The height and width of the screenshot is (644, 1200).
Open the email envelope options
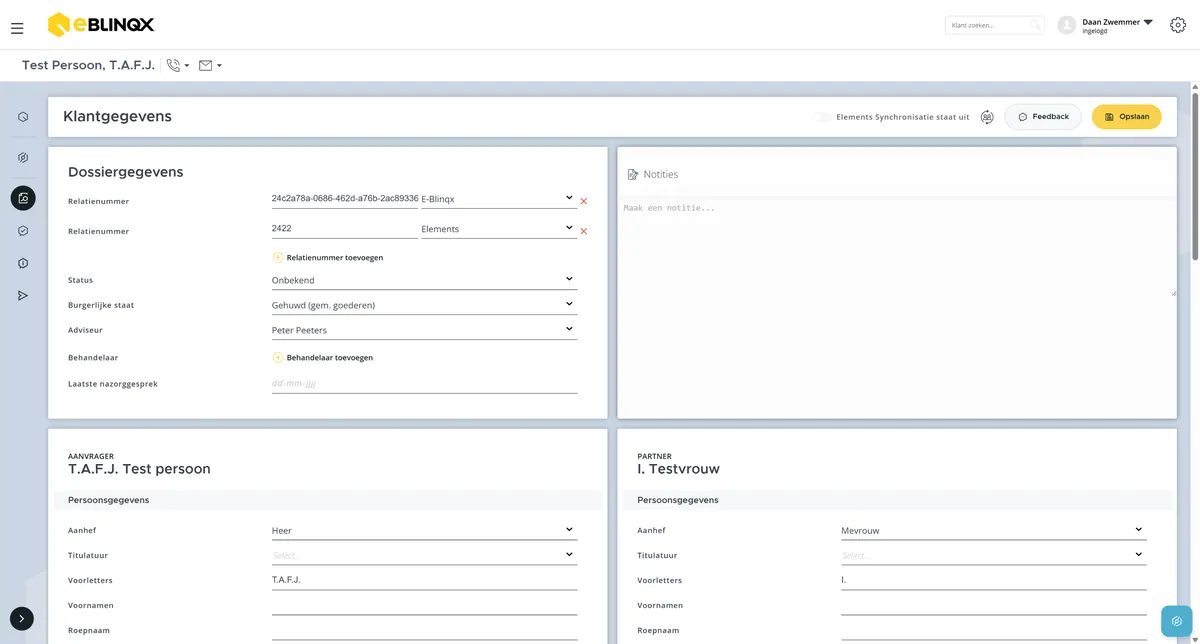[x=210, y=66]
